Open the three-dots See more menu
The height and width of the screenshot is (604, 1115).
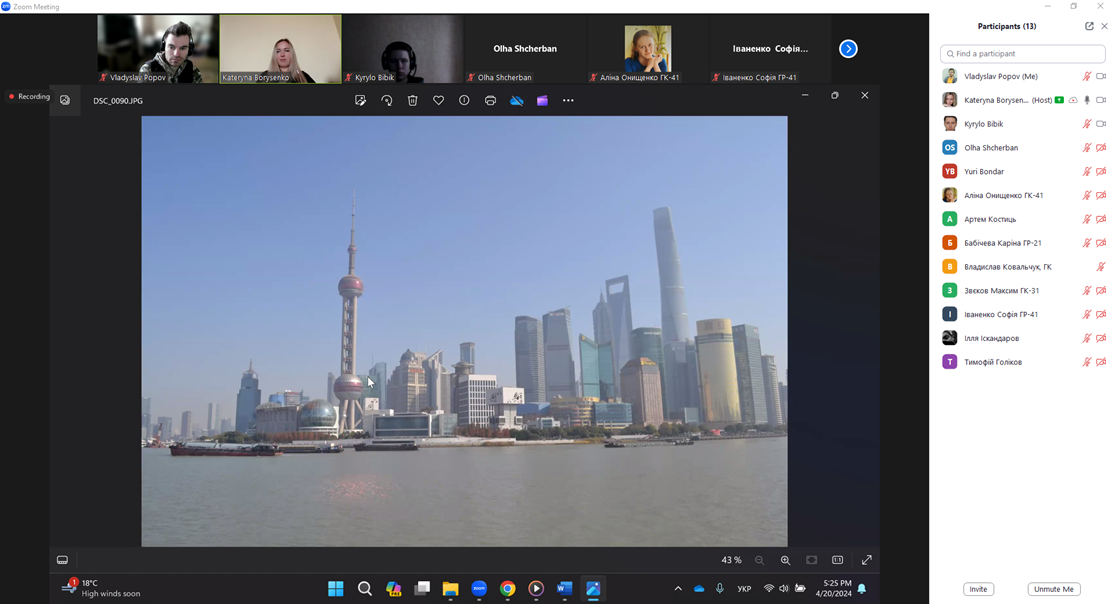pyautogui.click(x=568, y=101)
